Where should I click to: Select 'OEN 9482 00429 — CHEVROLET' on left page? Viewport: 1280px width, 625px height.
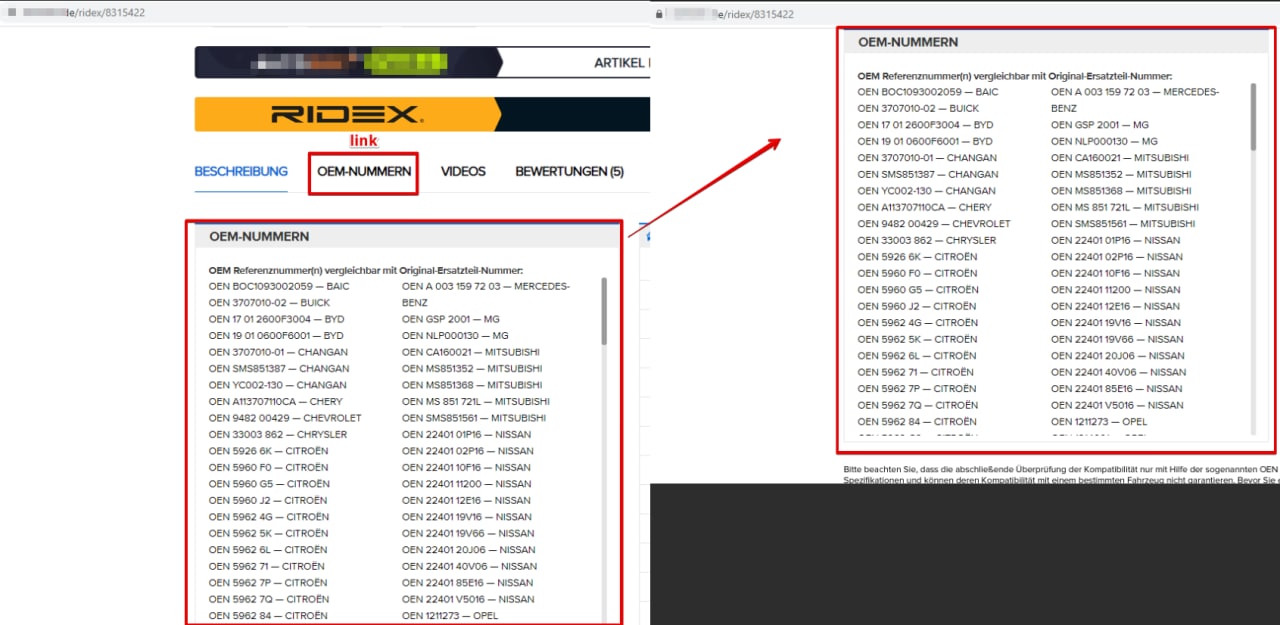(x=285, y=418)
